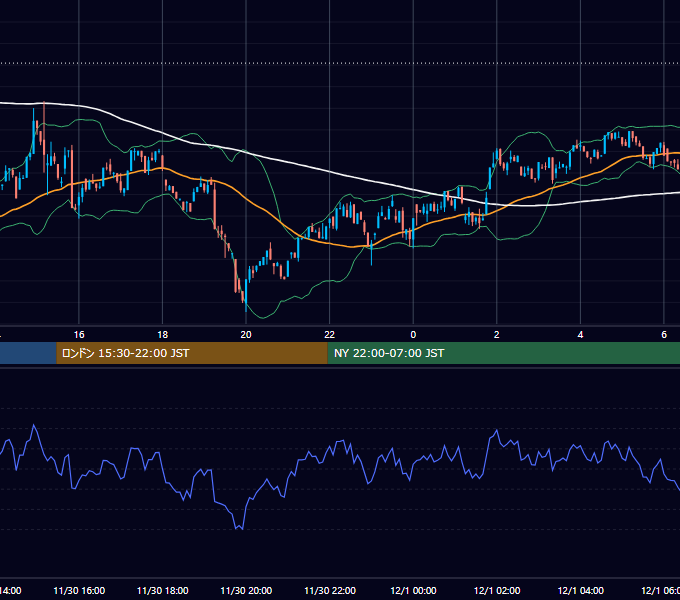Click the 11/30 18:00 date label
680x600 pixels.
(163, 591)
